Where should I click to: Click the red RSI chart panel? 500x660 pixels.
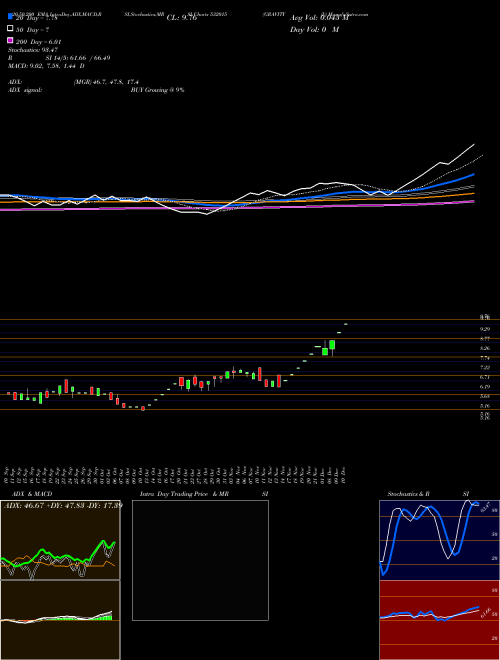[439, 620]
